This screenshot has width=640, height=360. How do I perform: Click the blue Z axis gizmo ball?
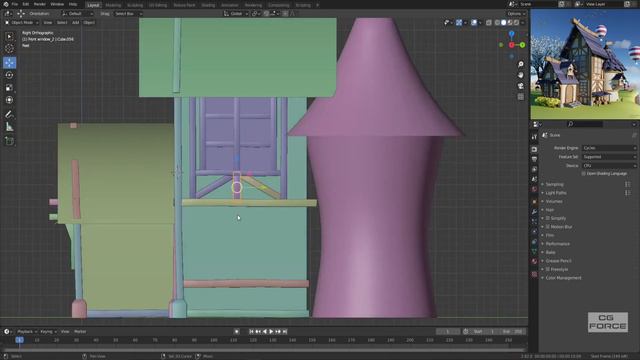511,34
